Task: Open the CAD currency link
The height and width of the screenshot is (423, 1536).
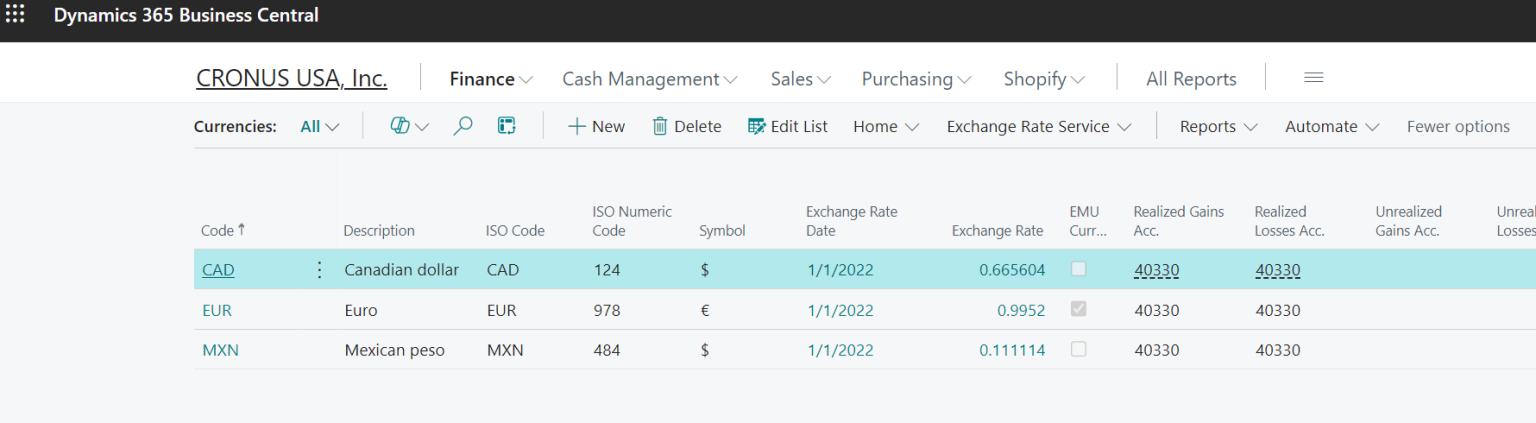Action: click(x=218, y=270)
